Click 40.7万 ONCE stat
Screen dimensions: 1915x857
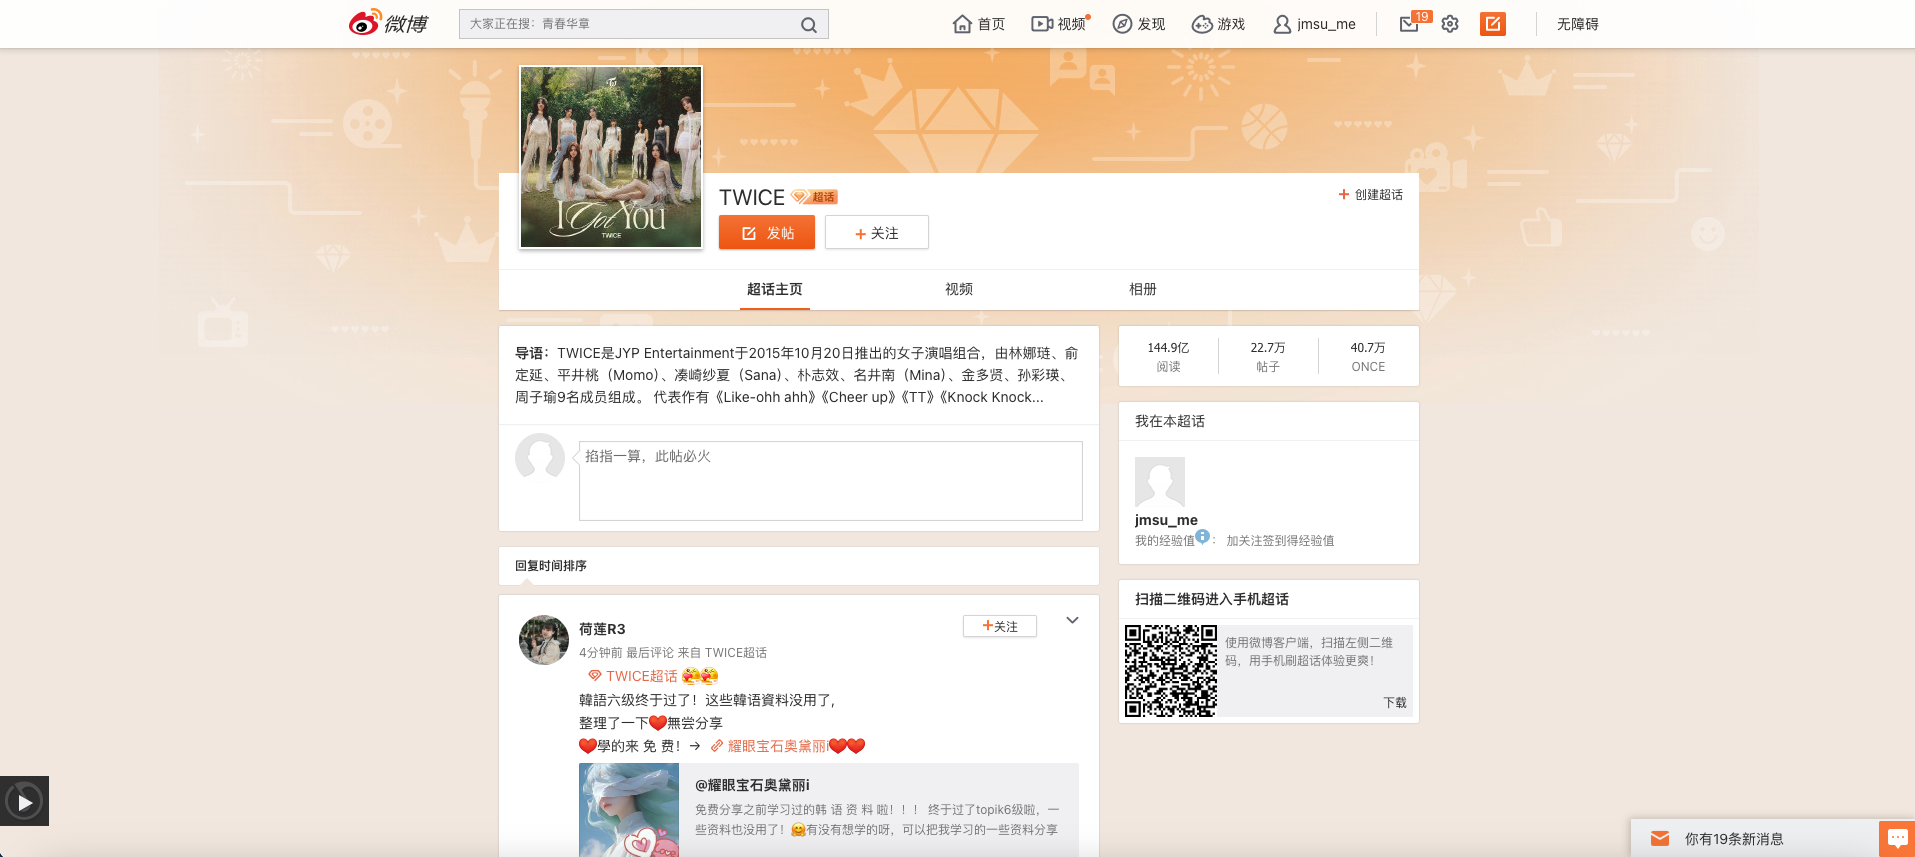click(1368, 356)
